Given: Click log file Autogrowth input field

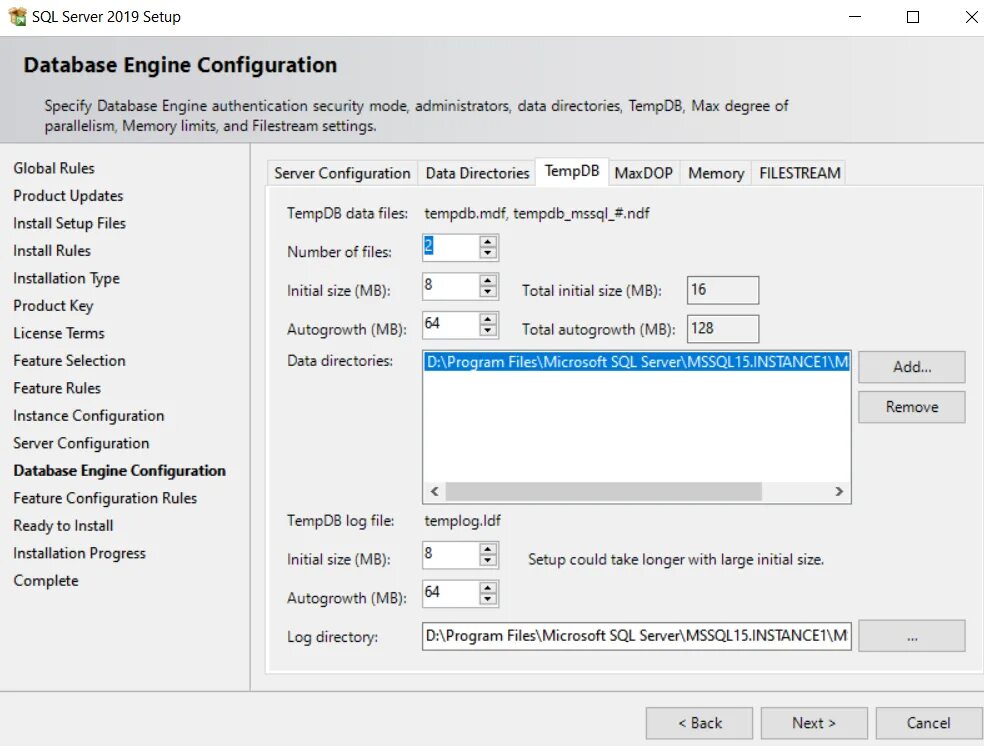Looking at the screenshot, I should (451, 594).
